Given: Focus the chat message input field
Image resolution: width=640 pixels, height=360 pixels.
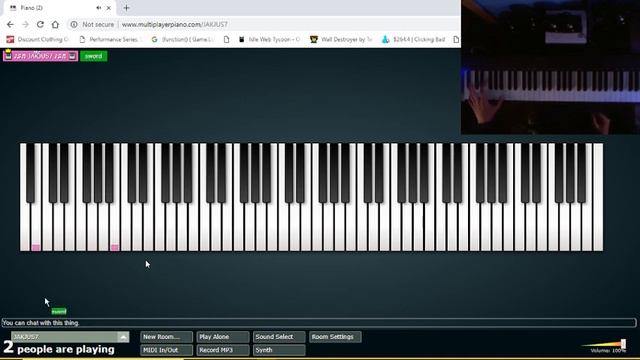Looking at the screenshot, I should [x=318, y=323].
